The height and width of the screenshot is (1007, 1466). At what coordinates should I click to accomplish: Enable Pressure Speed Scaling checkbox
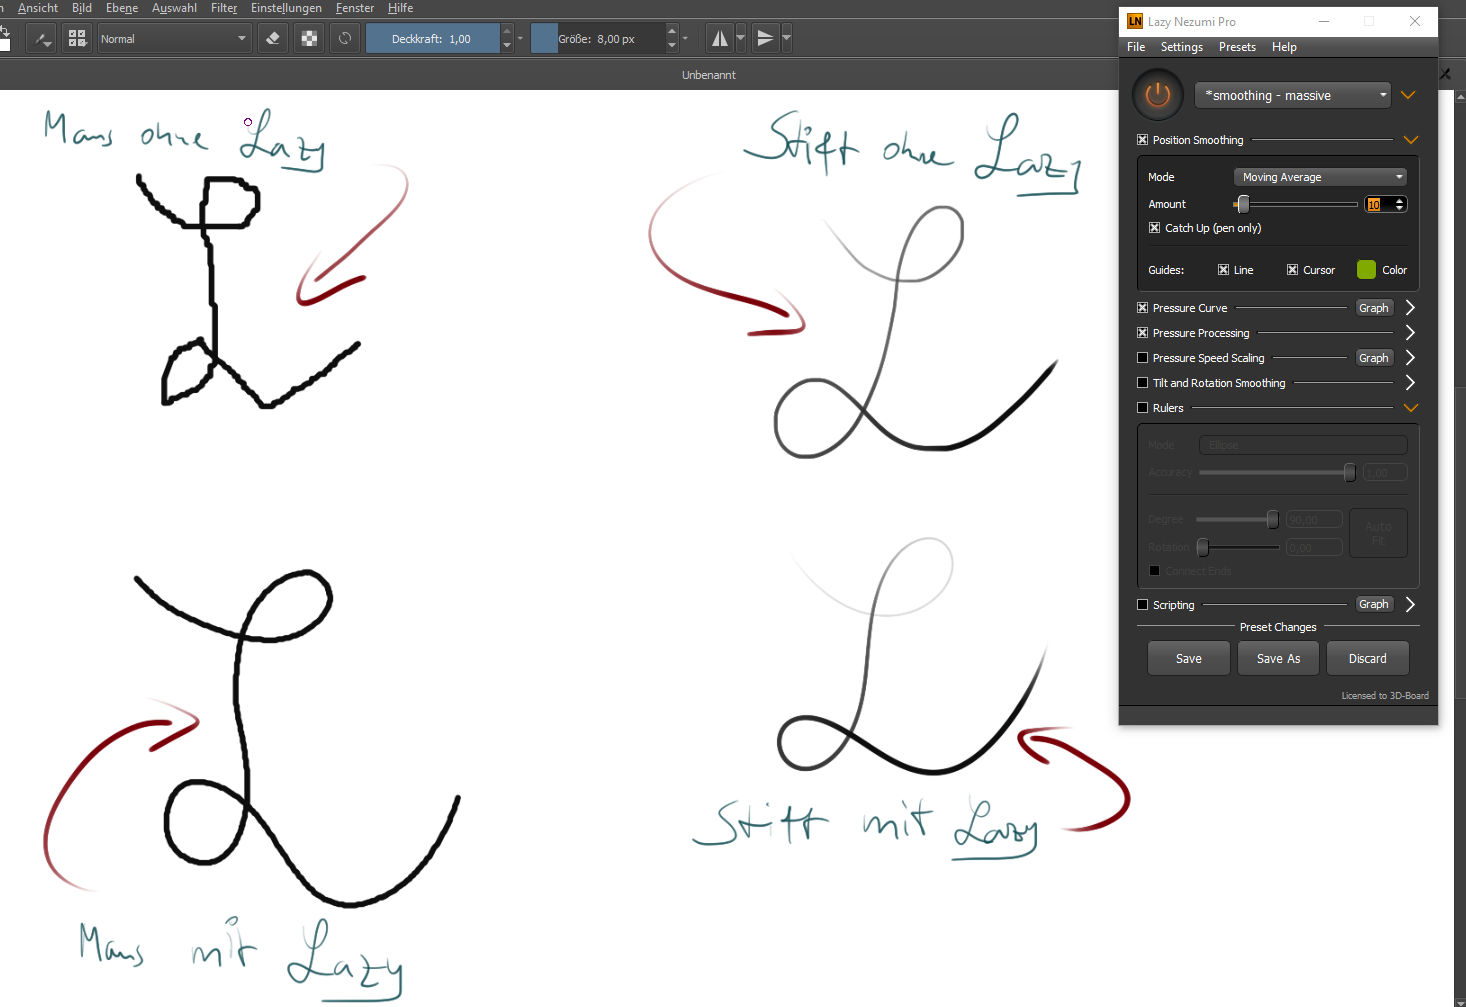(x=1142, y=358)
